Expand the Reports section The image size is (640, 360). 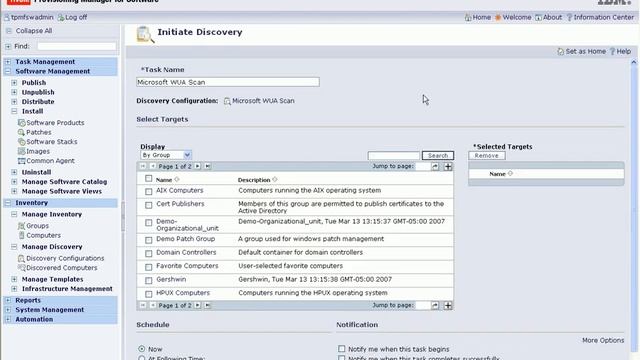click(x=8, y=300)
